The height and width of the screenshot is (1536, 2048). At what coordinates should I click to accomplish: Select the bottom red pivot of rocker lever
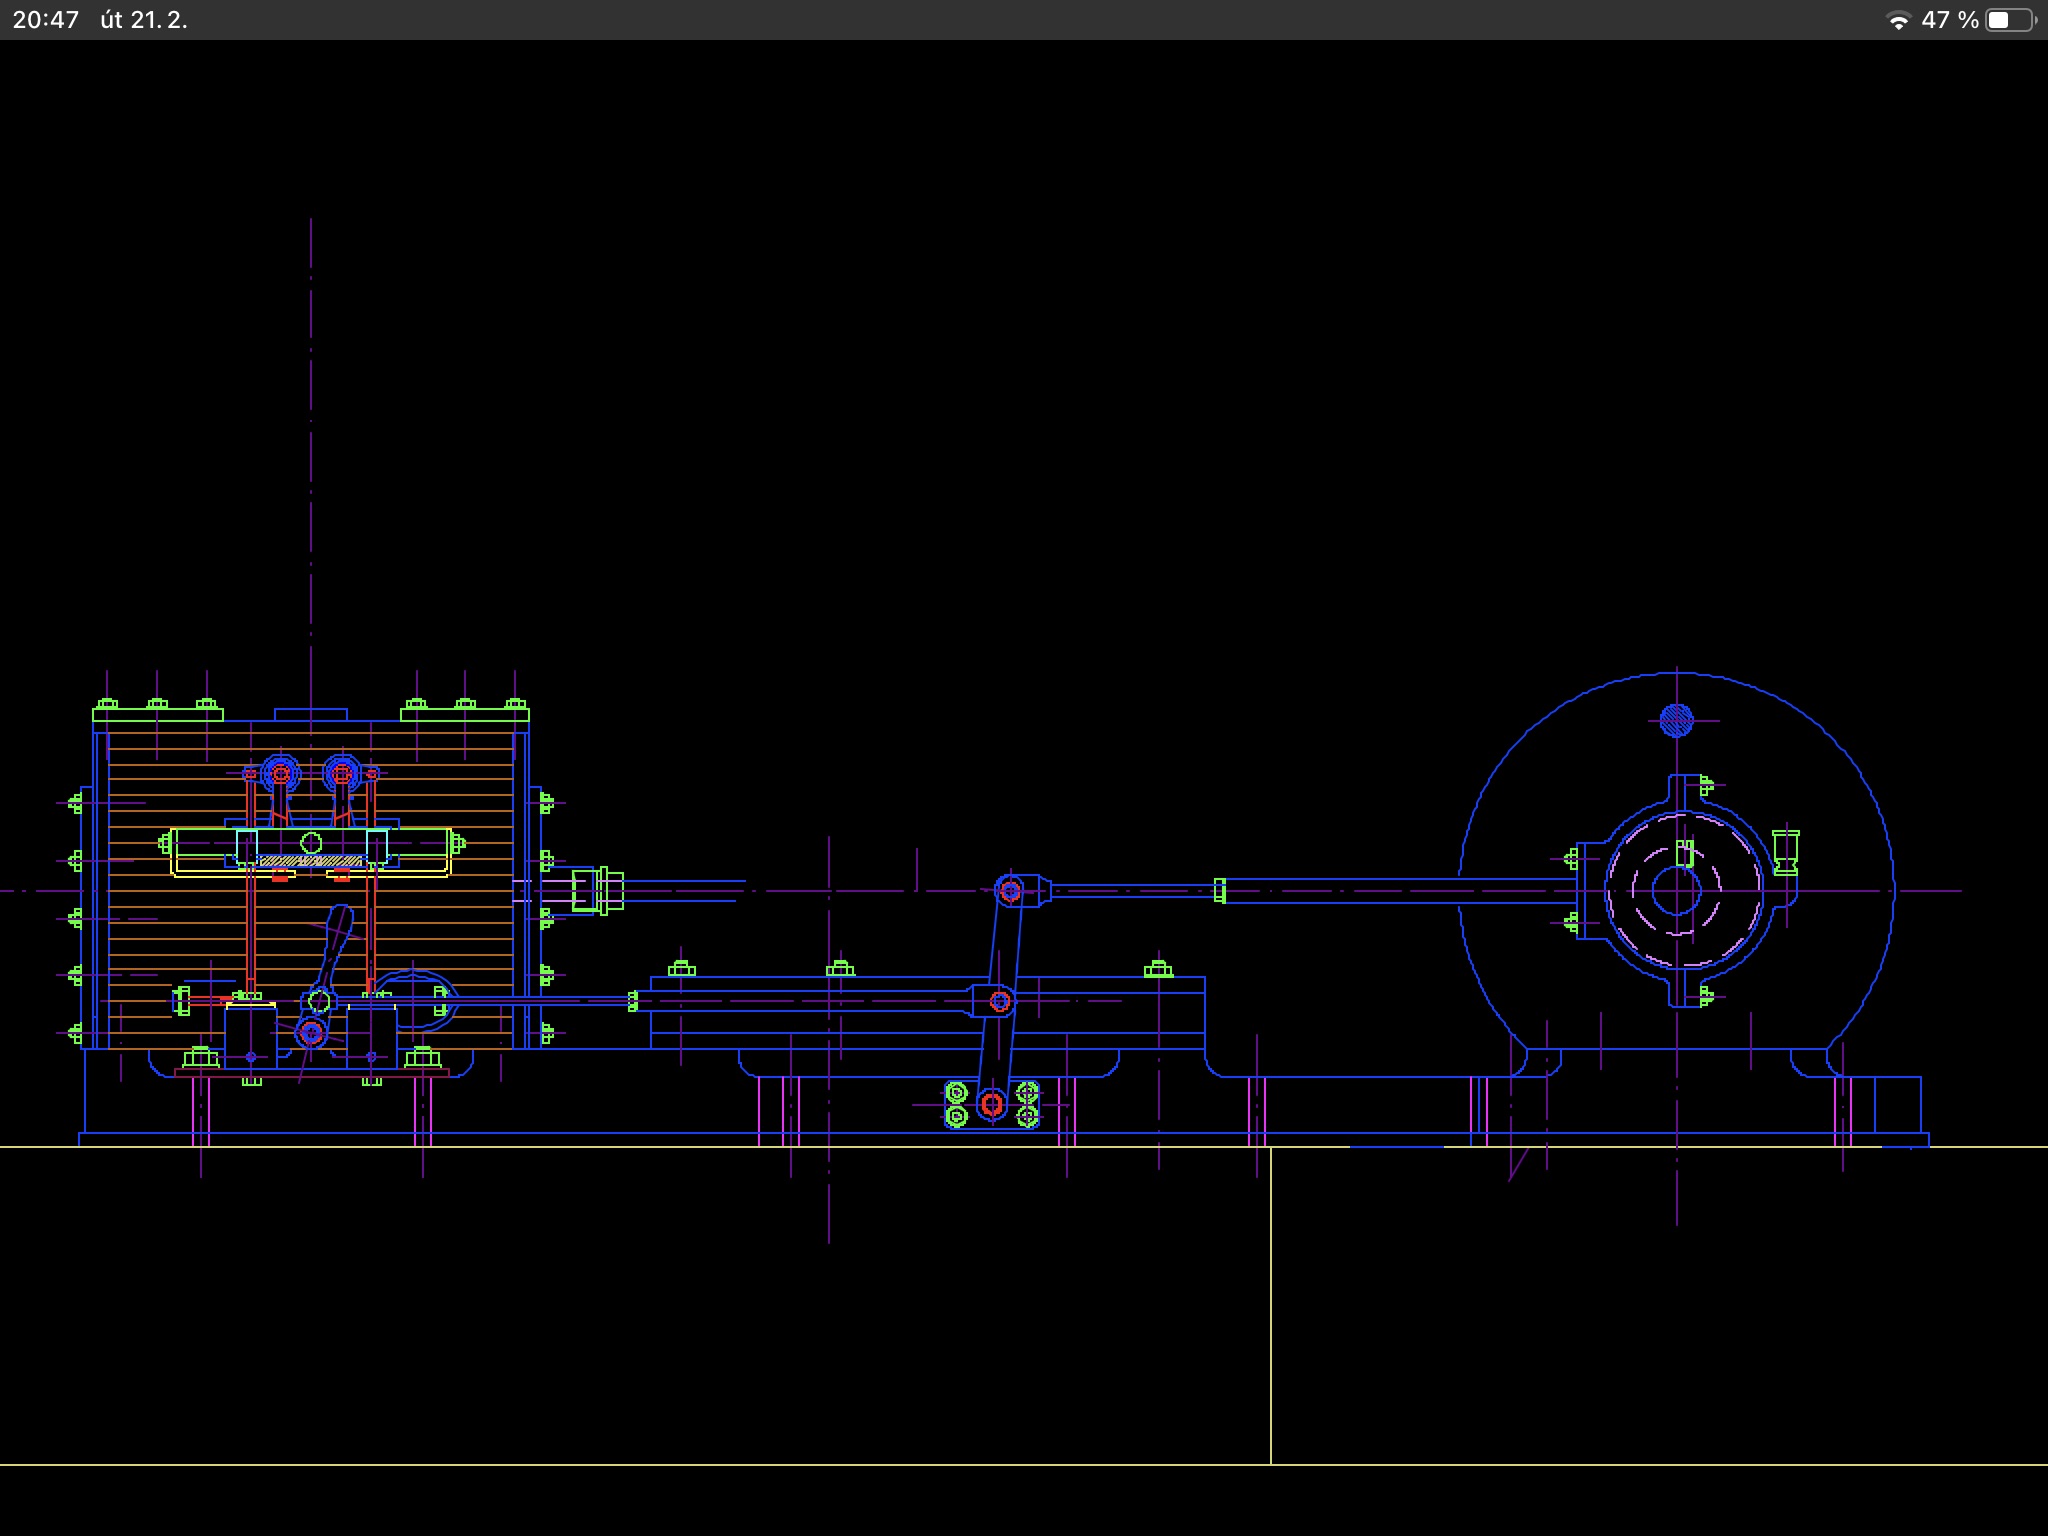[991, 1104]
